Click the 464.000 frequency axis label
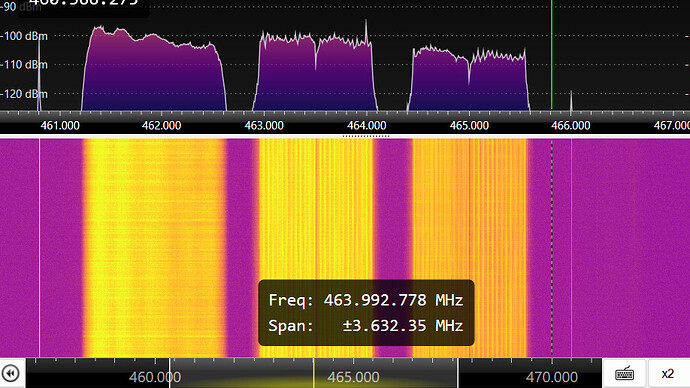690x388 pixels. 367,125
